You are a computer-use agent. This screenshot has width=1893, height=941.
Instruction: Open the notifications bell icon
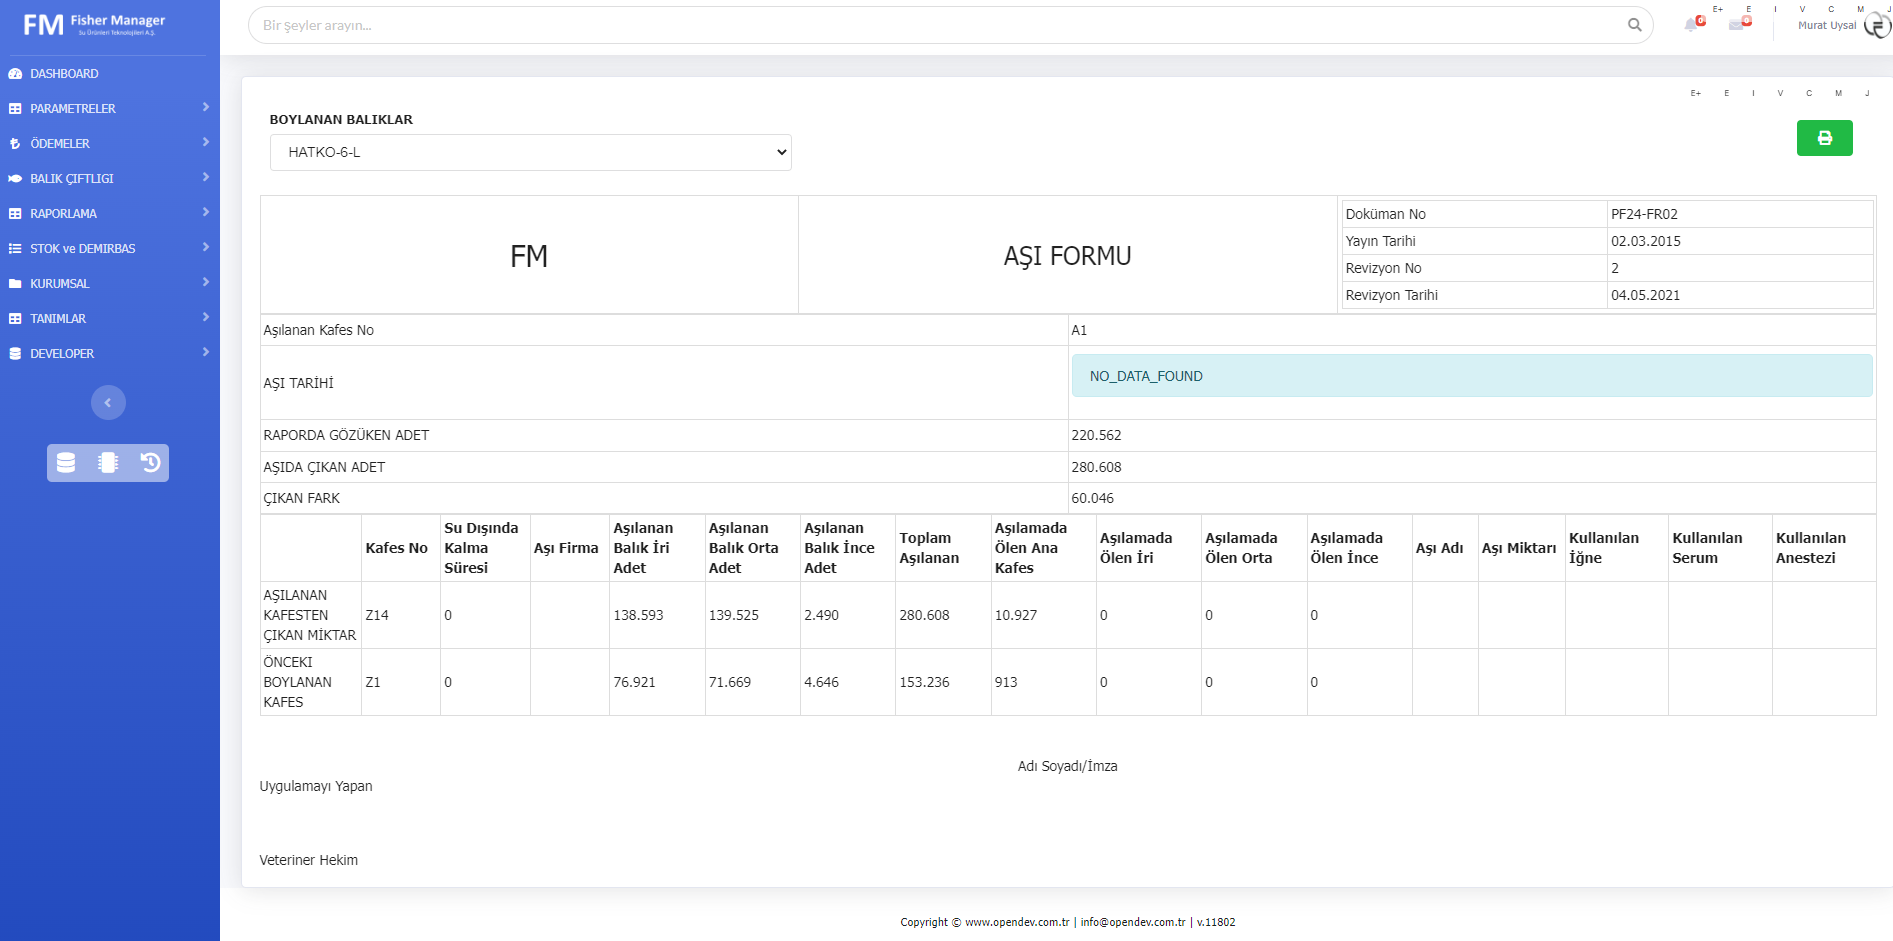(1692, 25)
